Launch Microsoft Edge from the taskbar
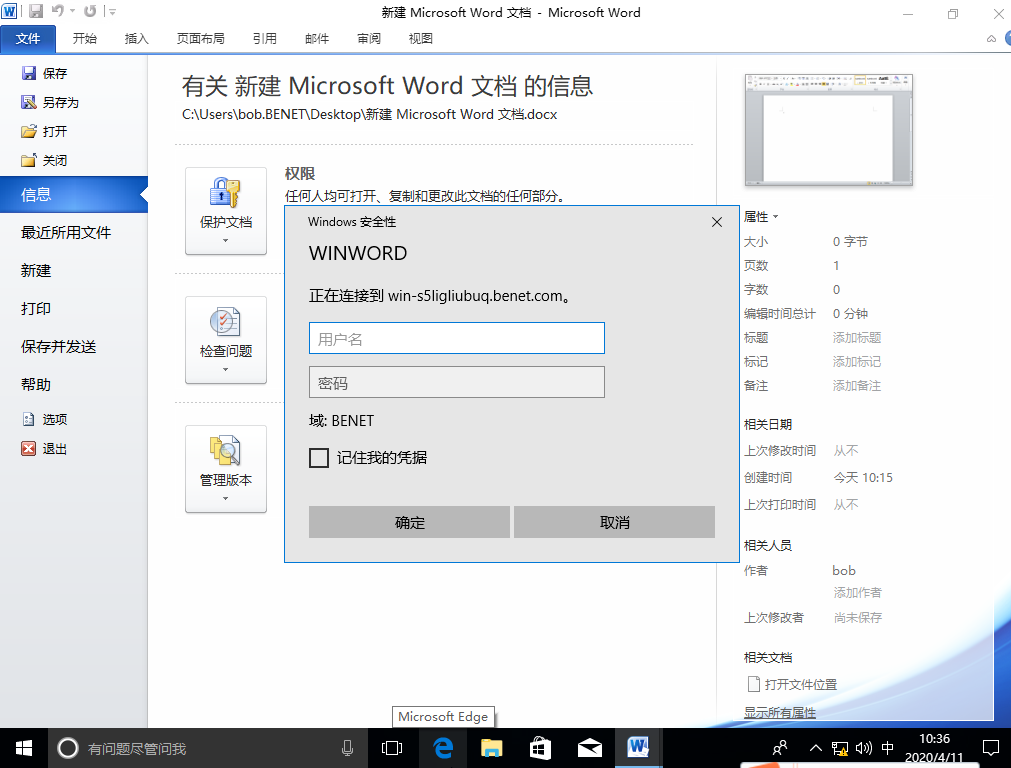 point(443,748)
